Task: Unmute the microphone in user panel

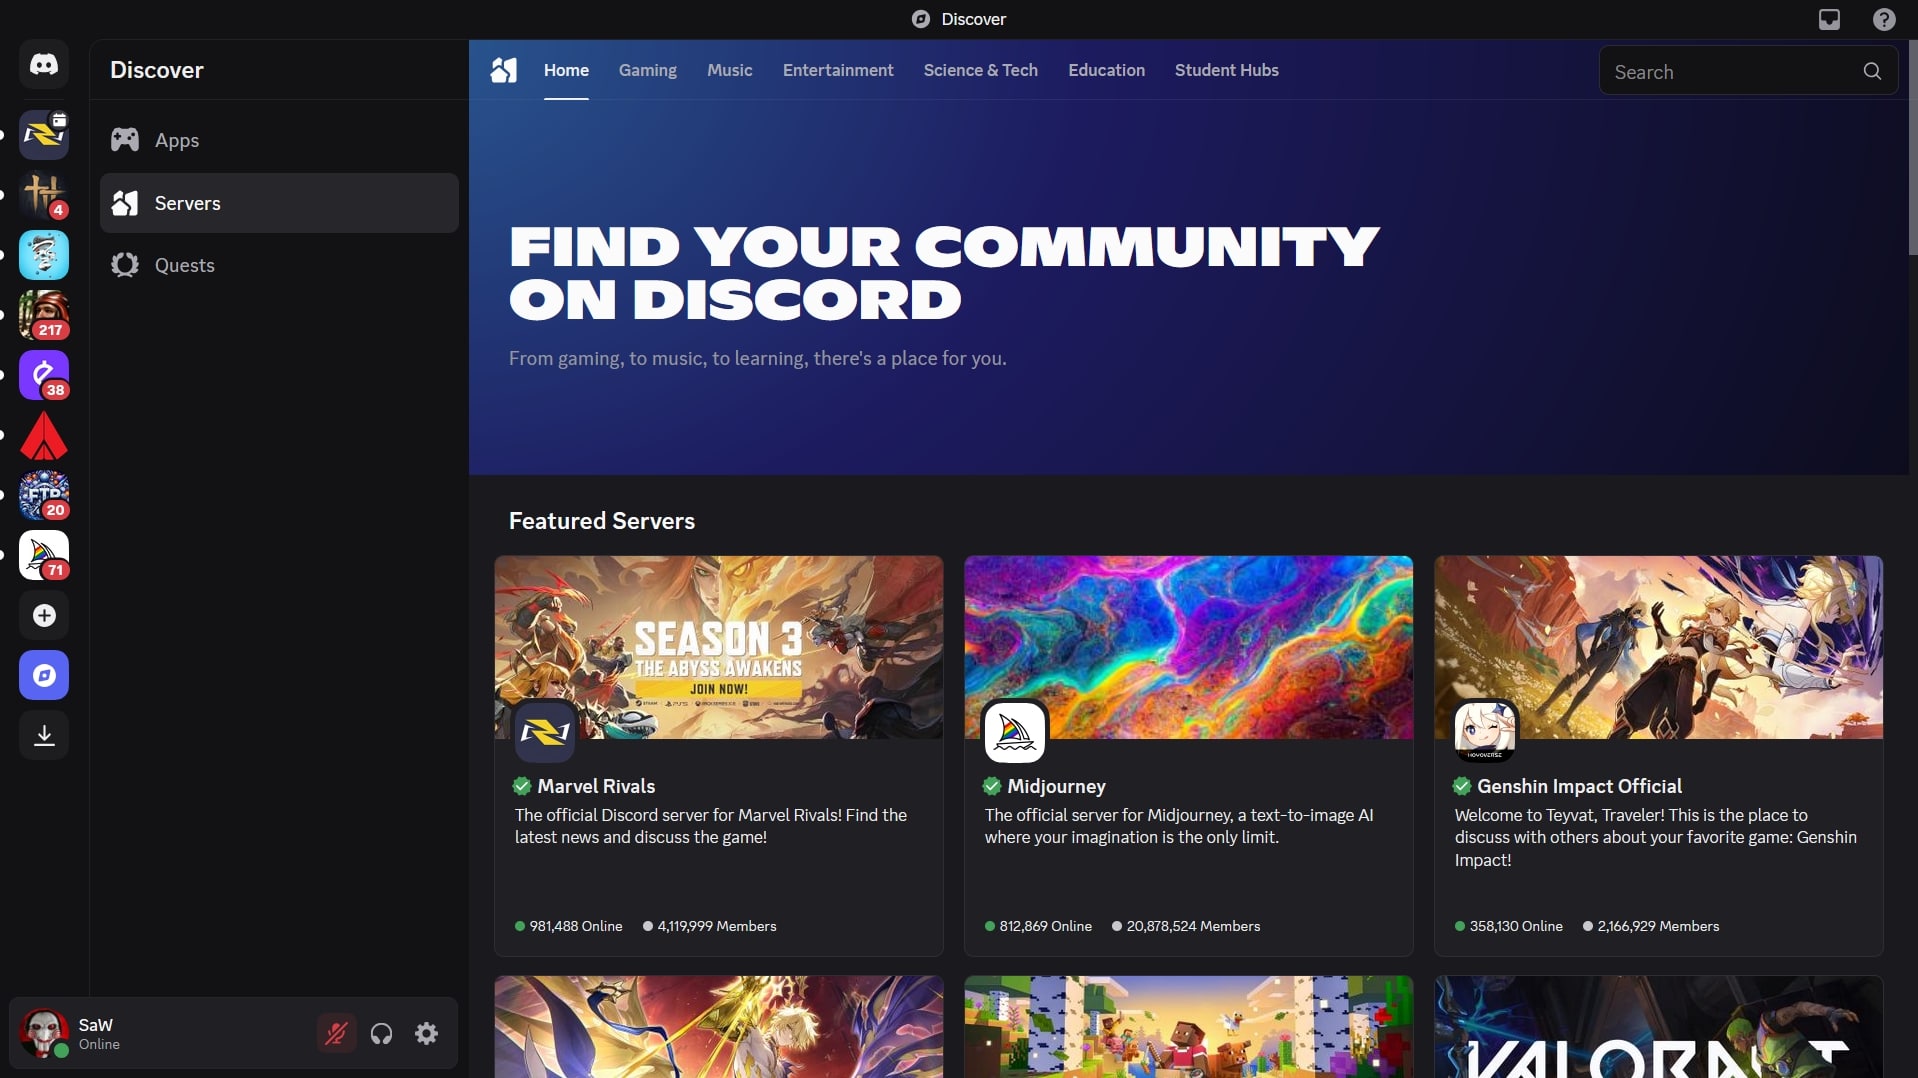Action: point(337,1033)
